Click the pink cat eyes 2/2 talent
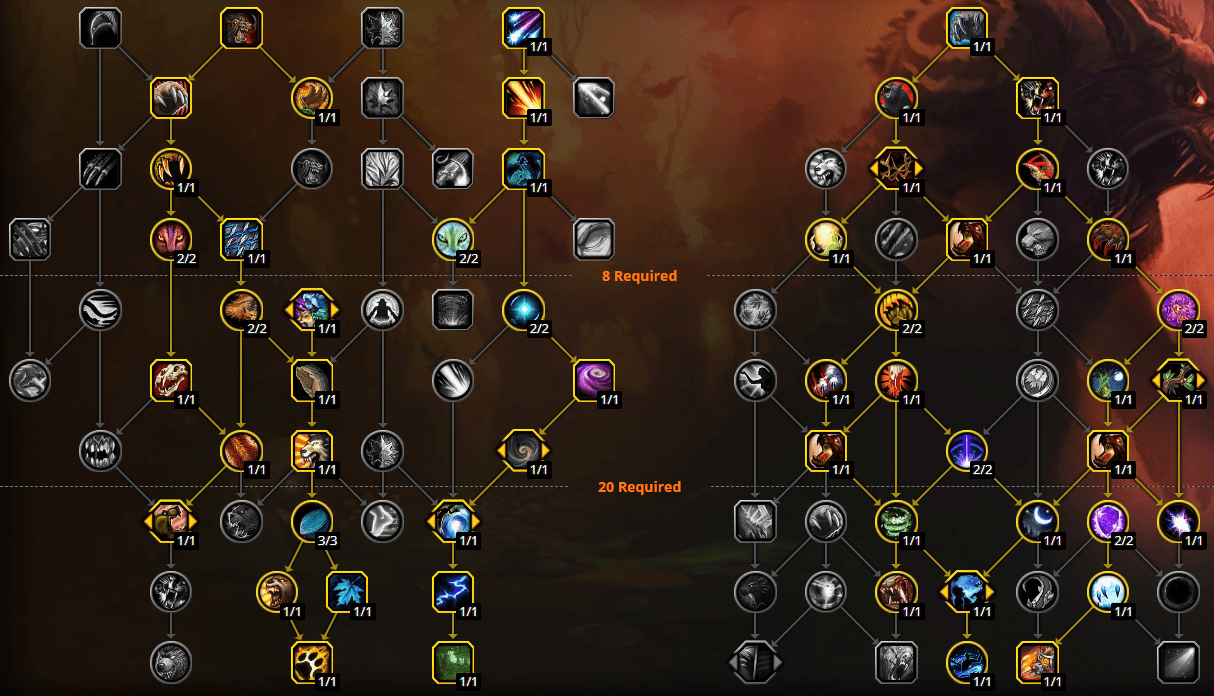The width and height of the screenshot is (1214, 696). [x=171, y=239]
